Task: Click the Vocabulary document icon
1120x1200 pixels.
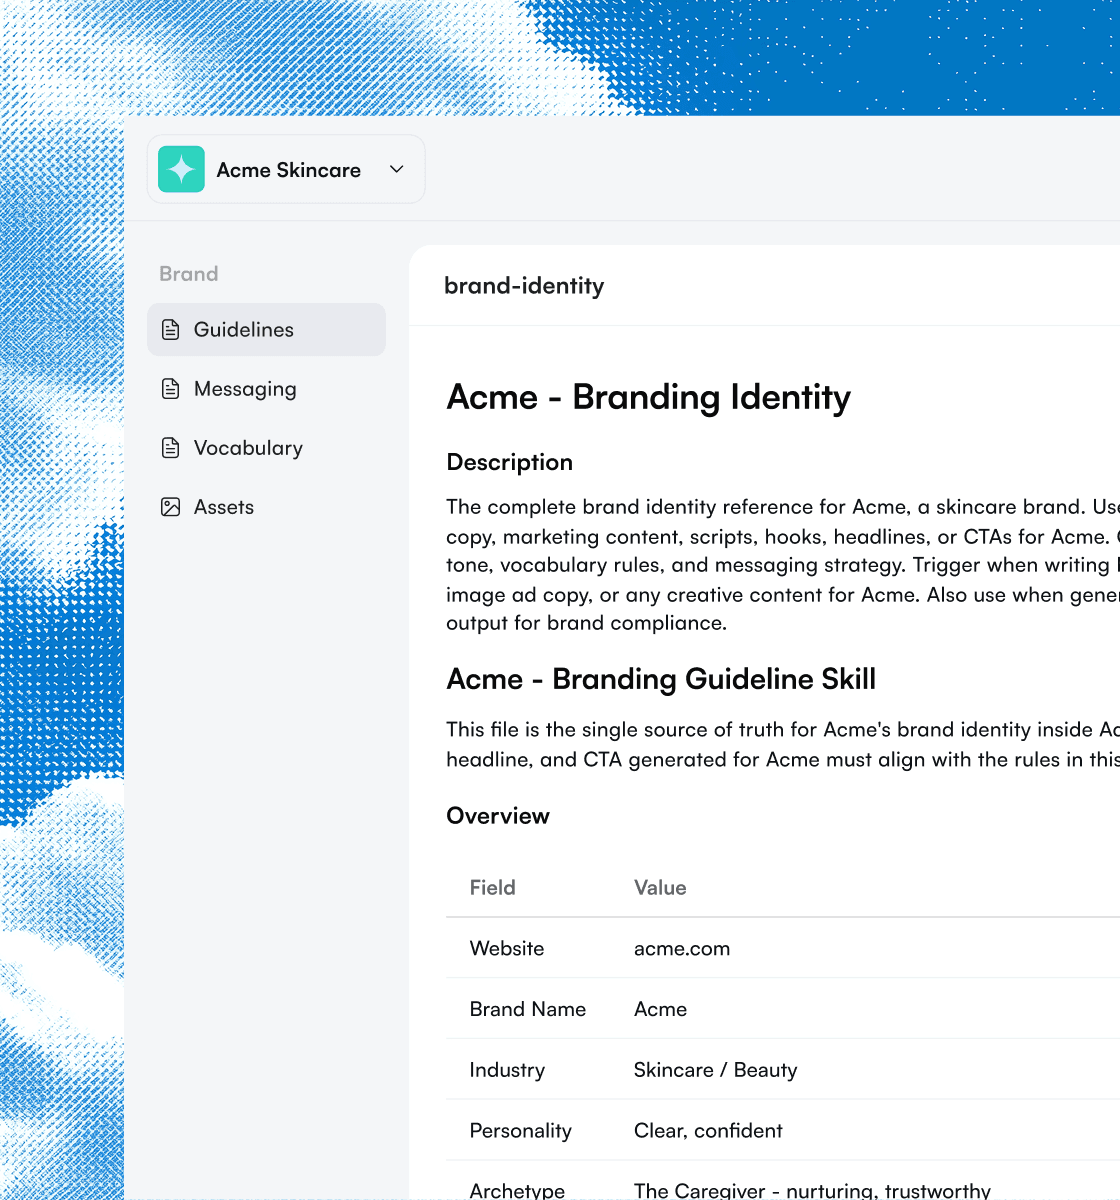Action: 171,448
